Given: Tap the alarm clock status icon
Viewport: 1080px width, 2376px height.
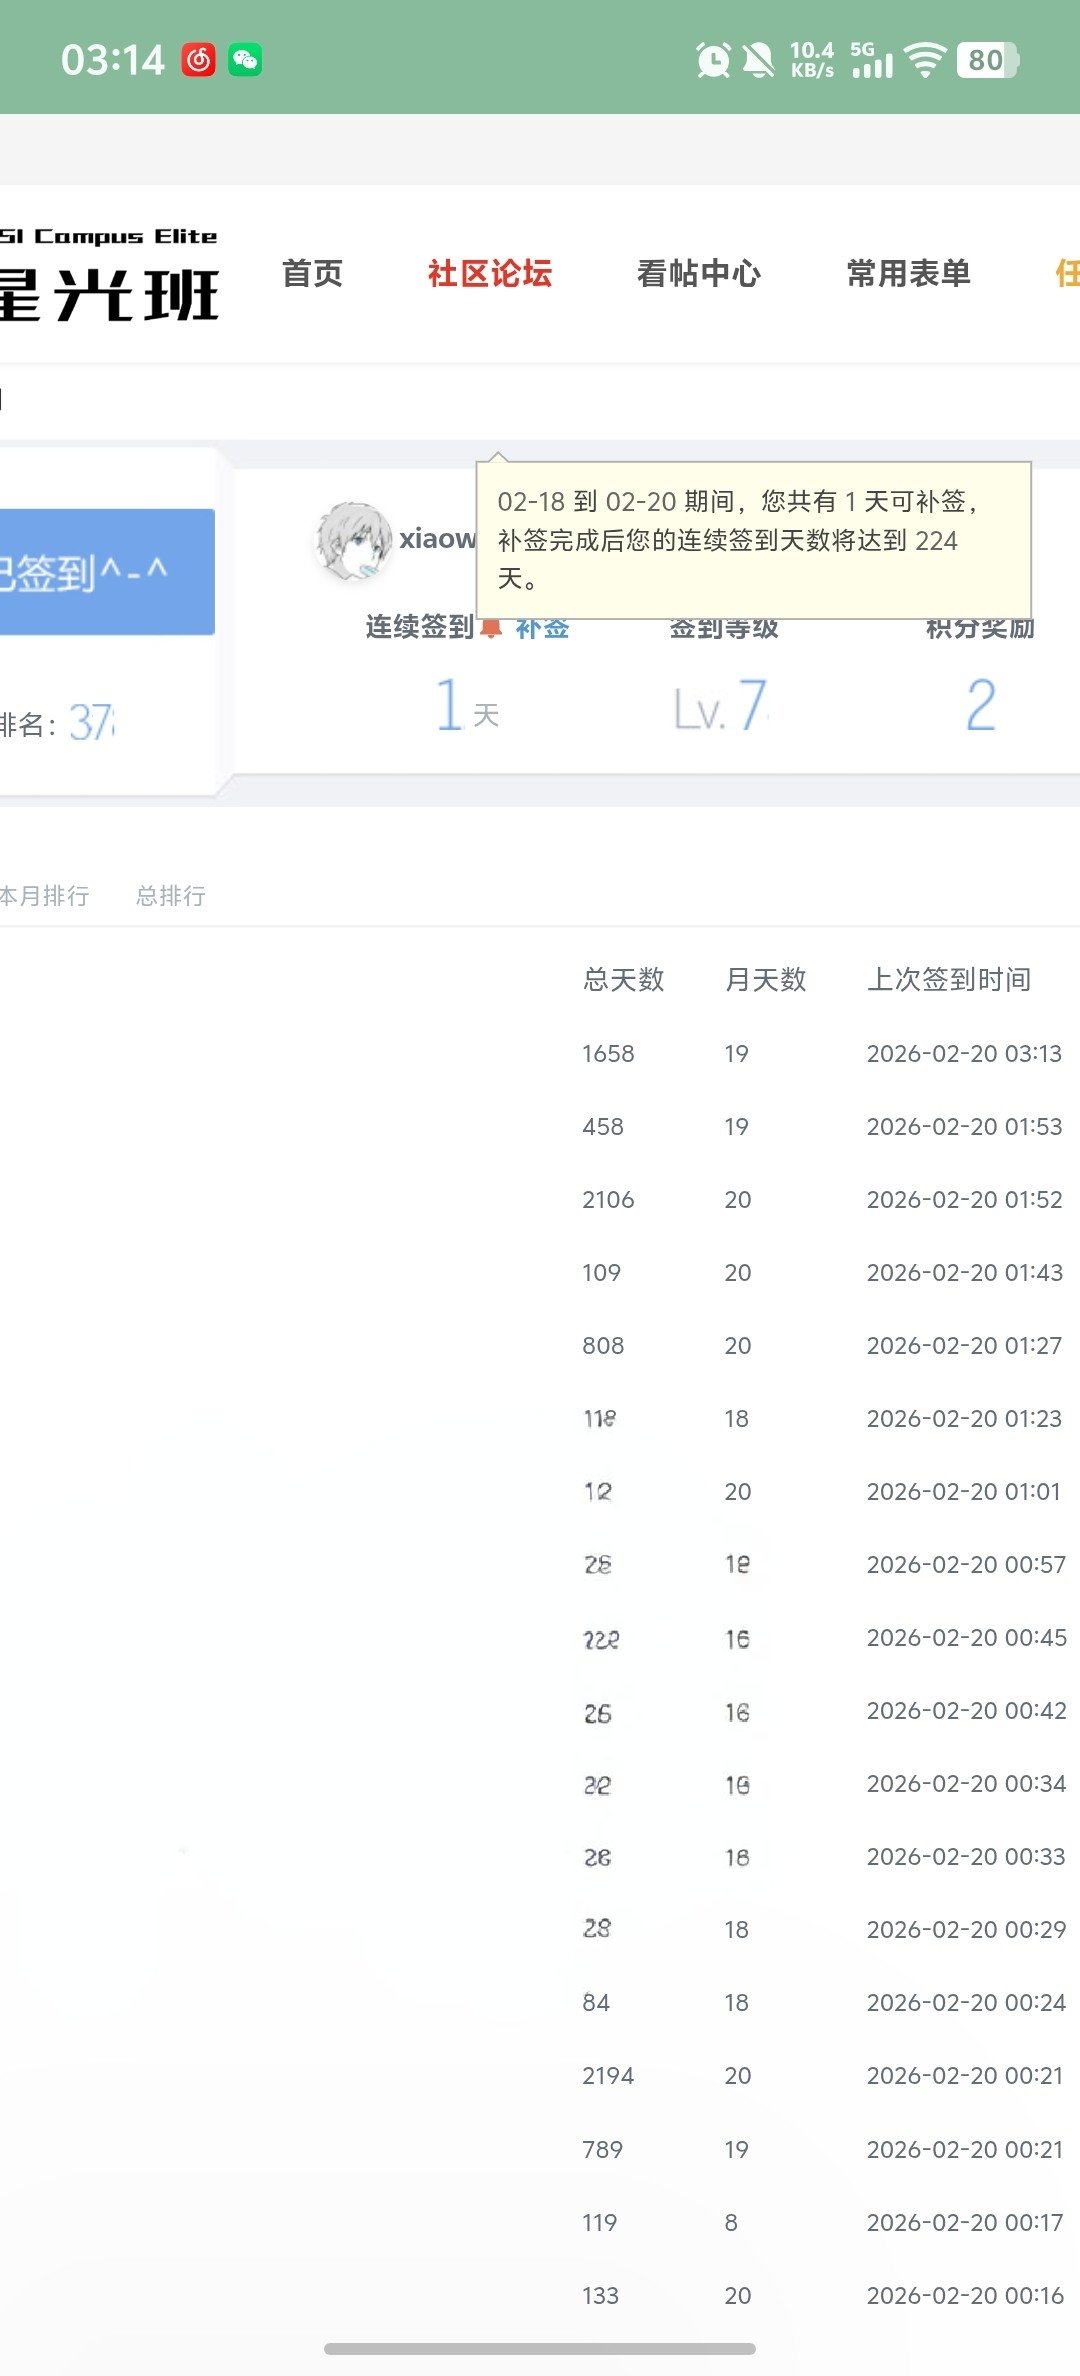Looking at the screenshot, I should coord(713,60).
